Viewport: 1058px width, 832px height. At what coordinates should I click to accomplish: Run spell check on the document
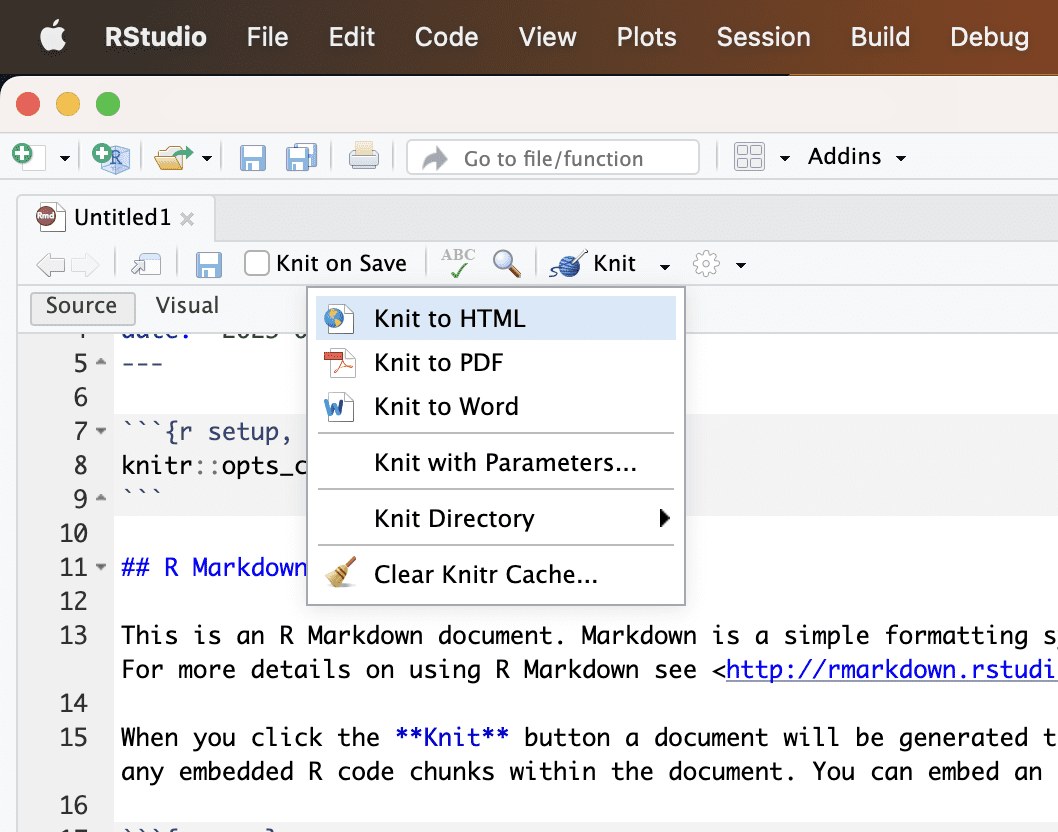[458, 262]
